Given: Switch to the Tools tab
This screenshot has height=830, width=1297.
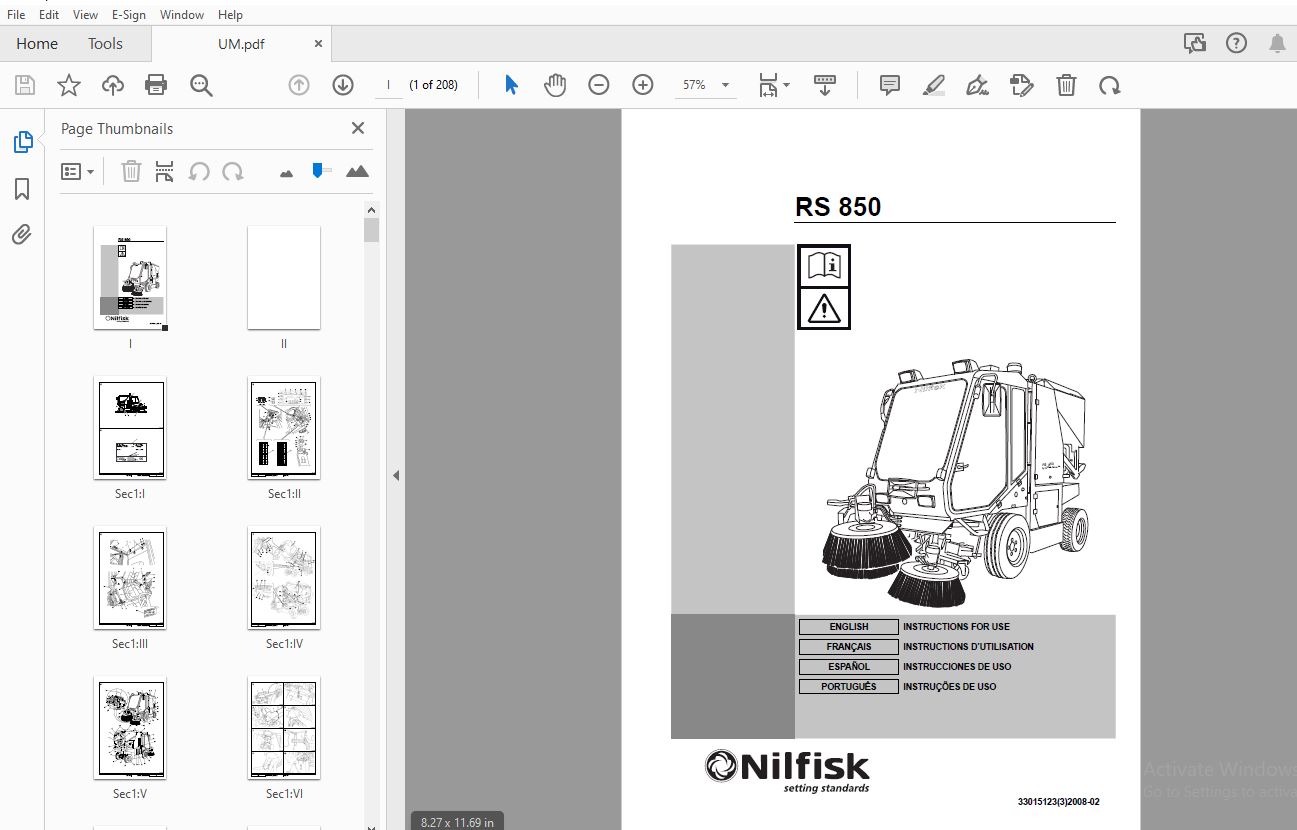Looking at the screenshot, I should tap(105, 43).
